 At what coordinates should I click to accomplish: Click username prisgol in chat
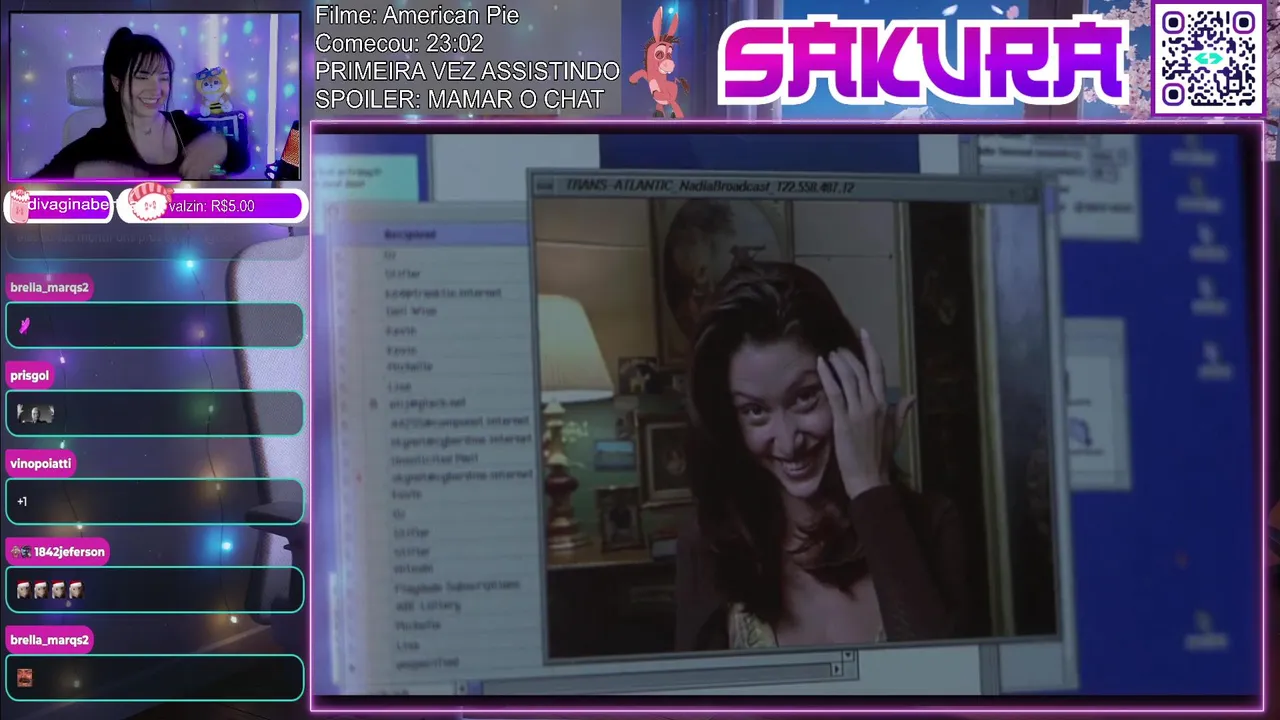click(x=29, y=375)
